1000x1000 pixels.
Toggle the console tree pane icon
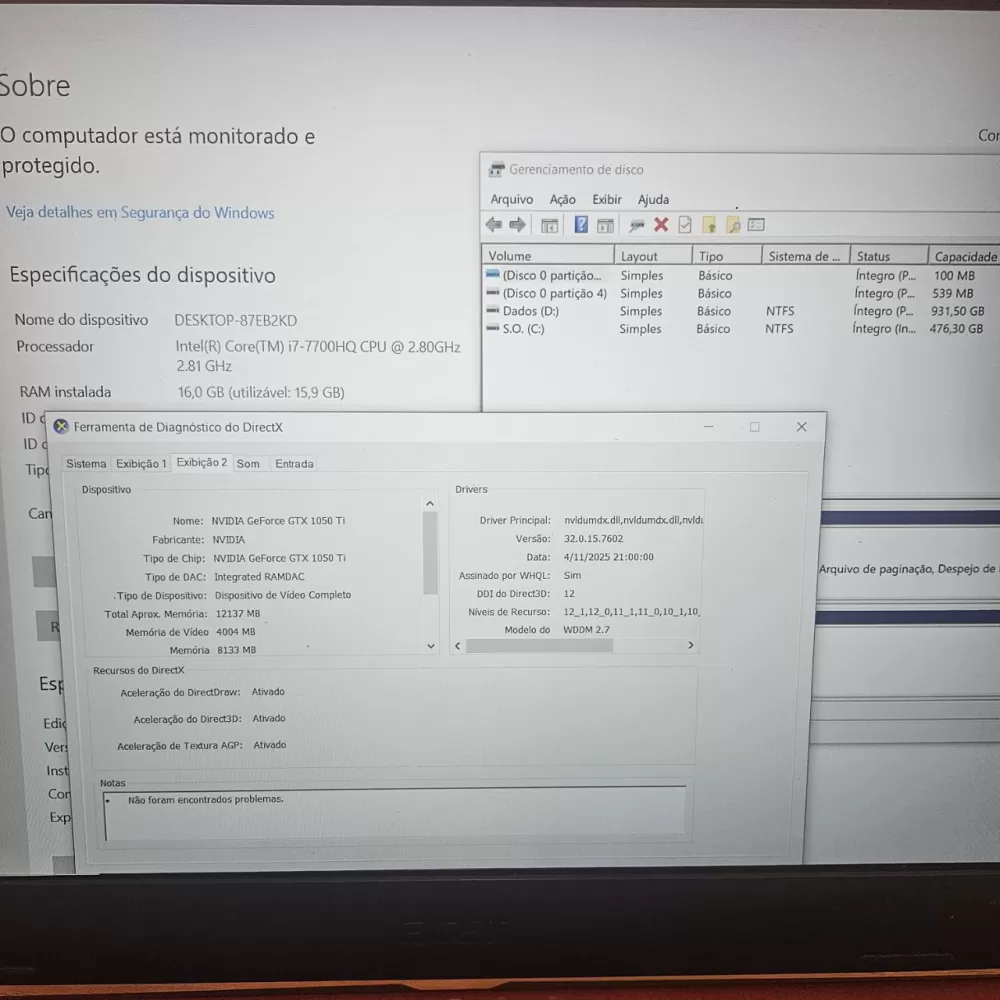click(x=549, y=225)
